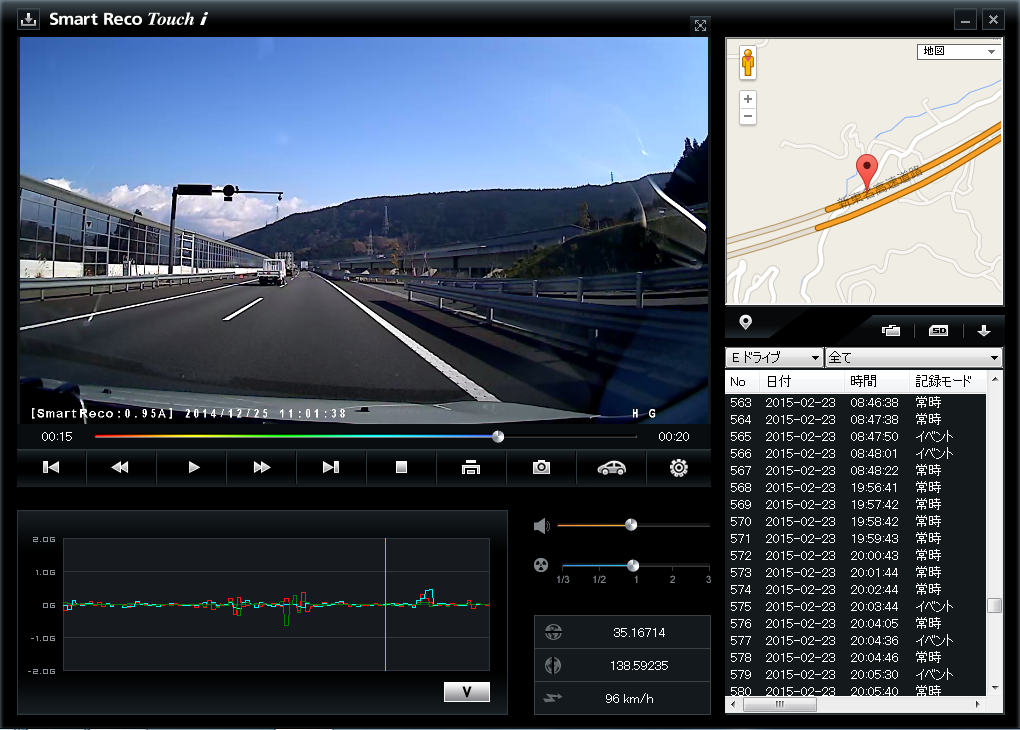Select recording No 563 row

(x=855, y=403)
